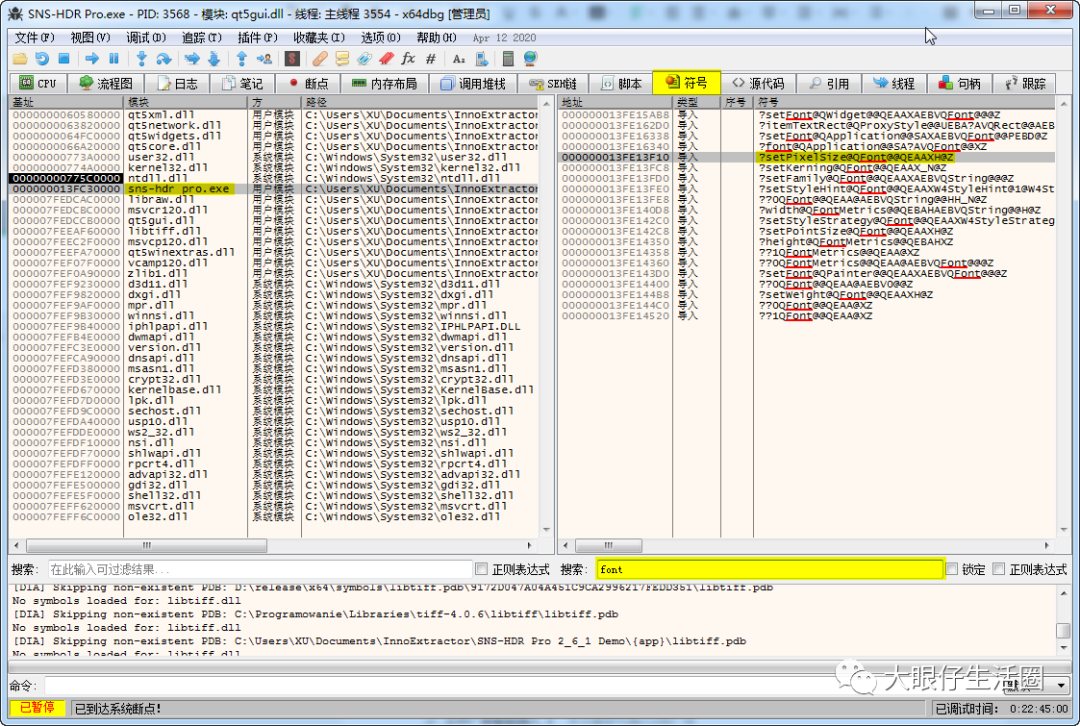Click the Restart debugging icon
The height and width of the screenshot is (726, 1080).
click(42, 59)
